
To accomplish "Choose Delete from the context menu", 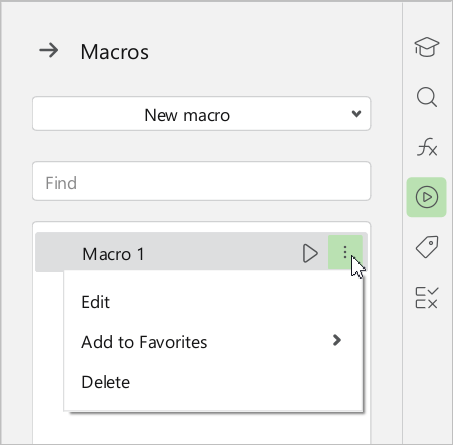I will (105, 382).
